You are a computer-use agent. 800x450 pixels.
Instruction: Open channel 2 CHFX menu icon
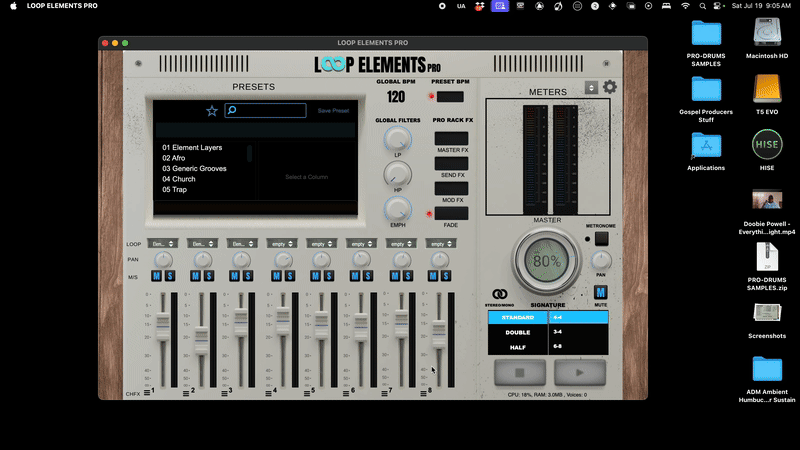click(x=186, y=393)
